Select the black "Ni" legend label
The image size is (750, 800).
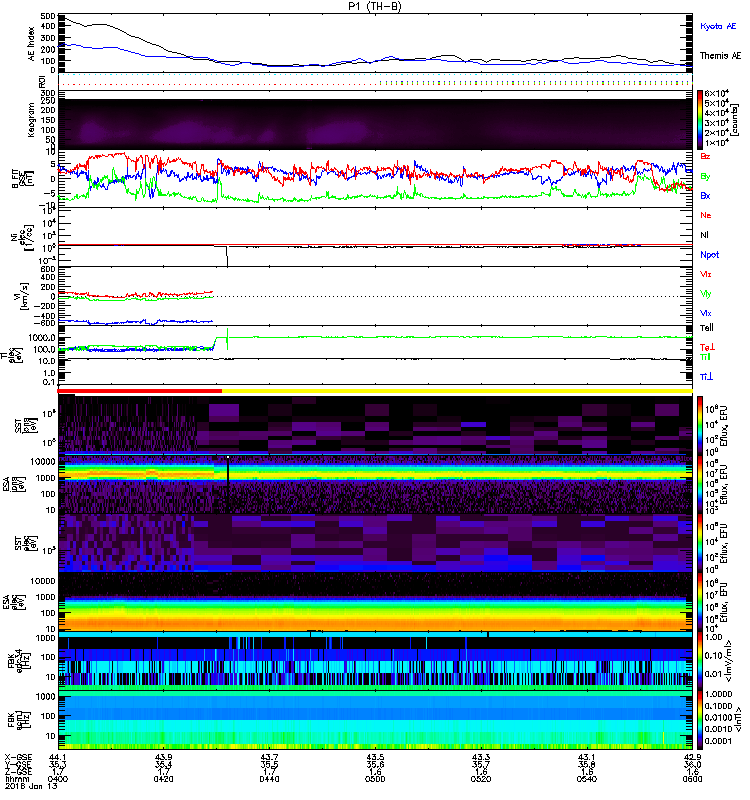704,235
